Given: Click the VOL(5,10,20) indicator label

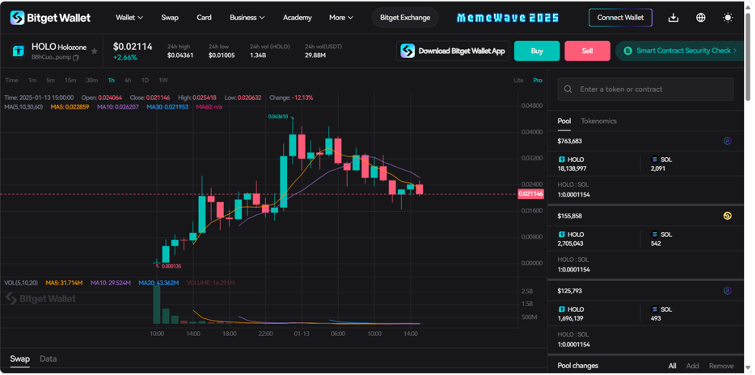Looking at the screenshot, I should click(x=21, y=283).
